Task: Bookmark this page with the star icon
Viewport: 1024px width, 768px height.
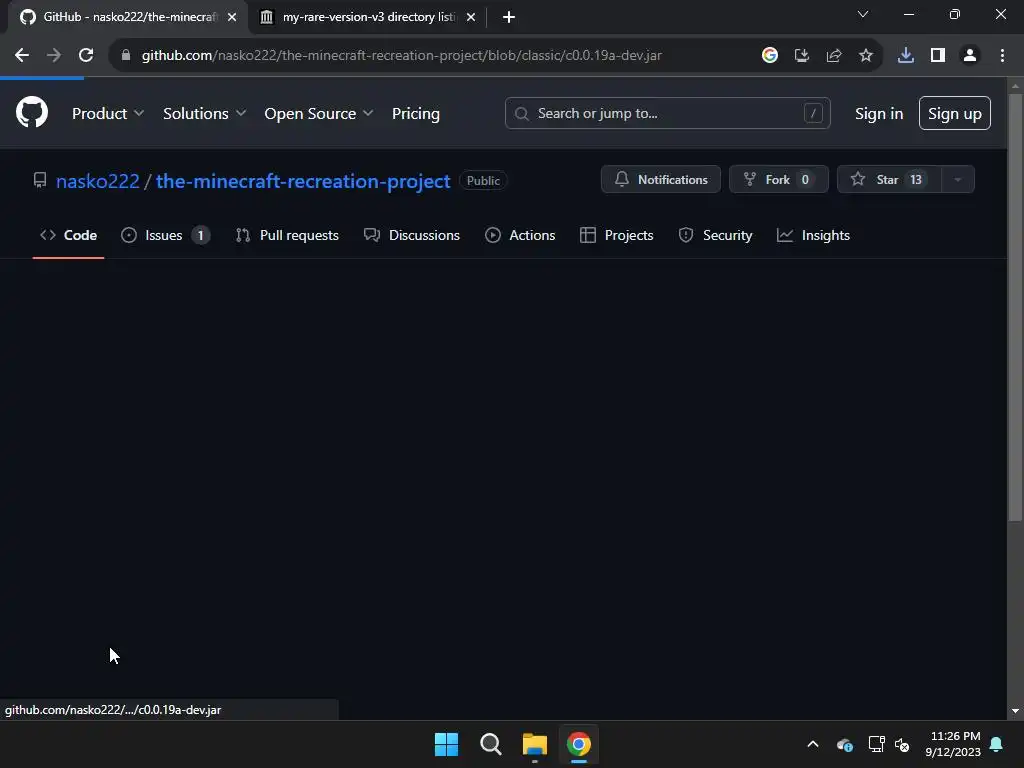Action: click(865, 56)
